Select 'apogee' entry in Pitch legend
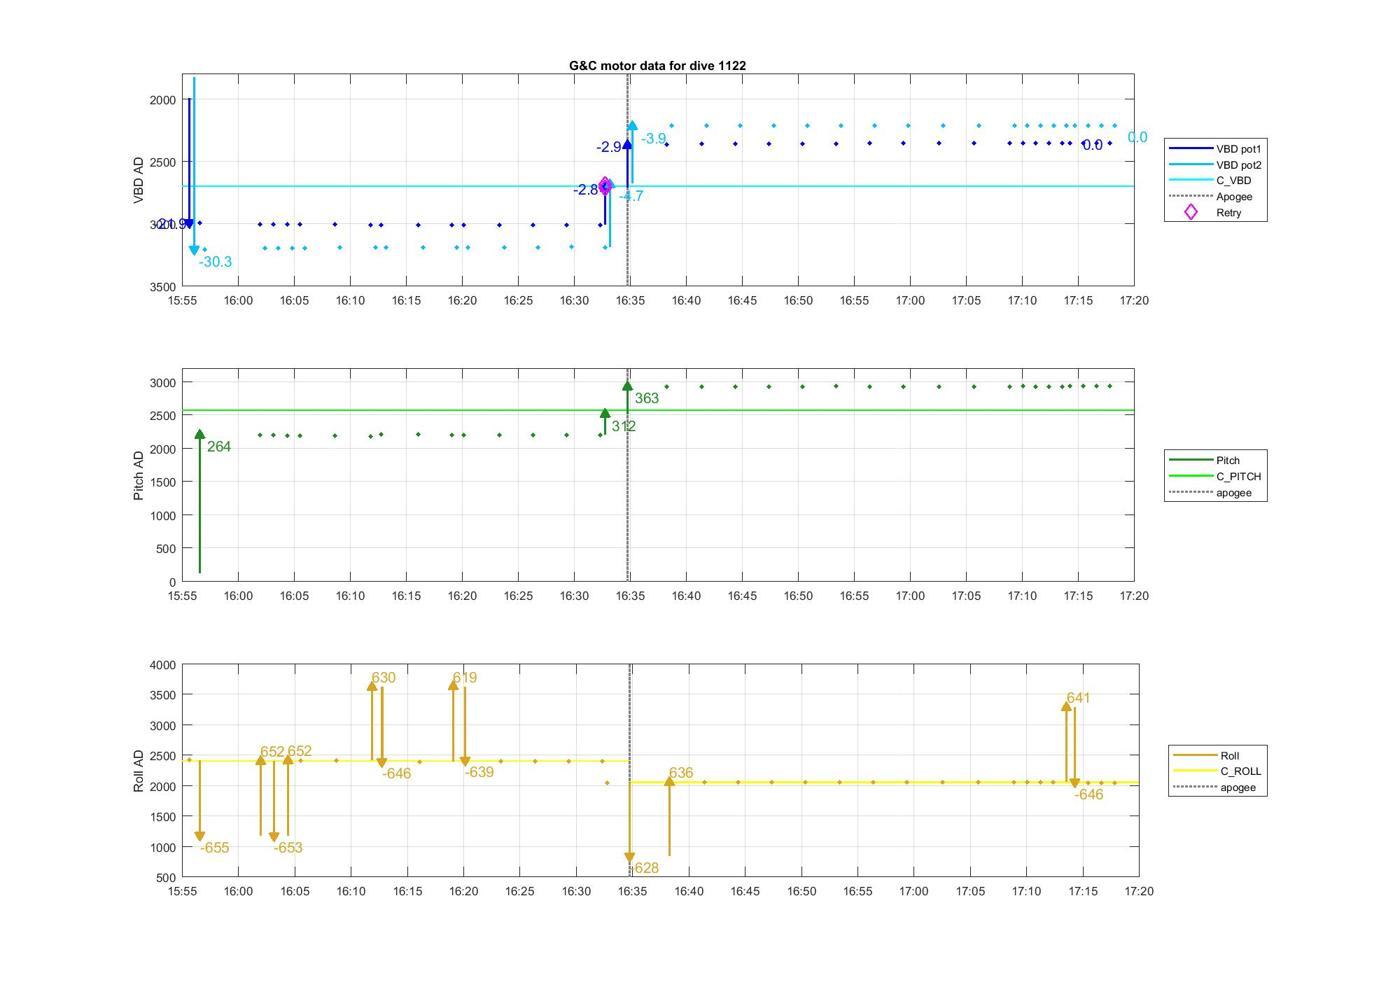The width and height of the screenshot is (1400, 986). coord(1234,493)
